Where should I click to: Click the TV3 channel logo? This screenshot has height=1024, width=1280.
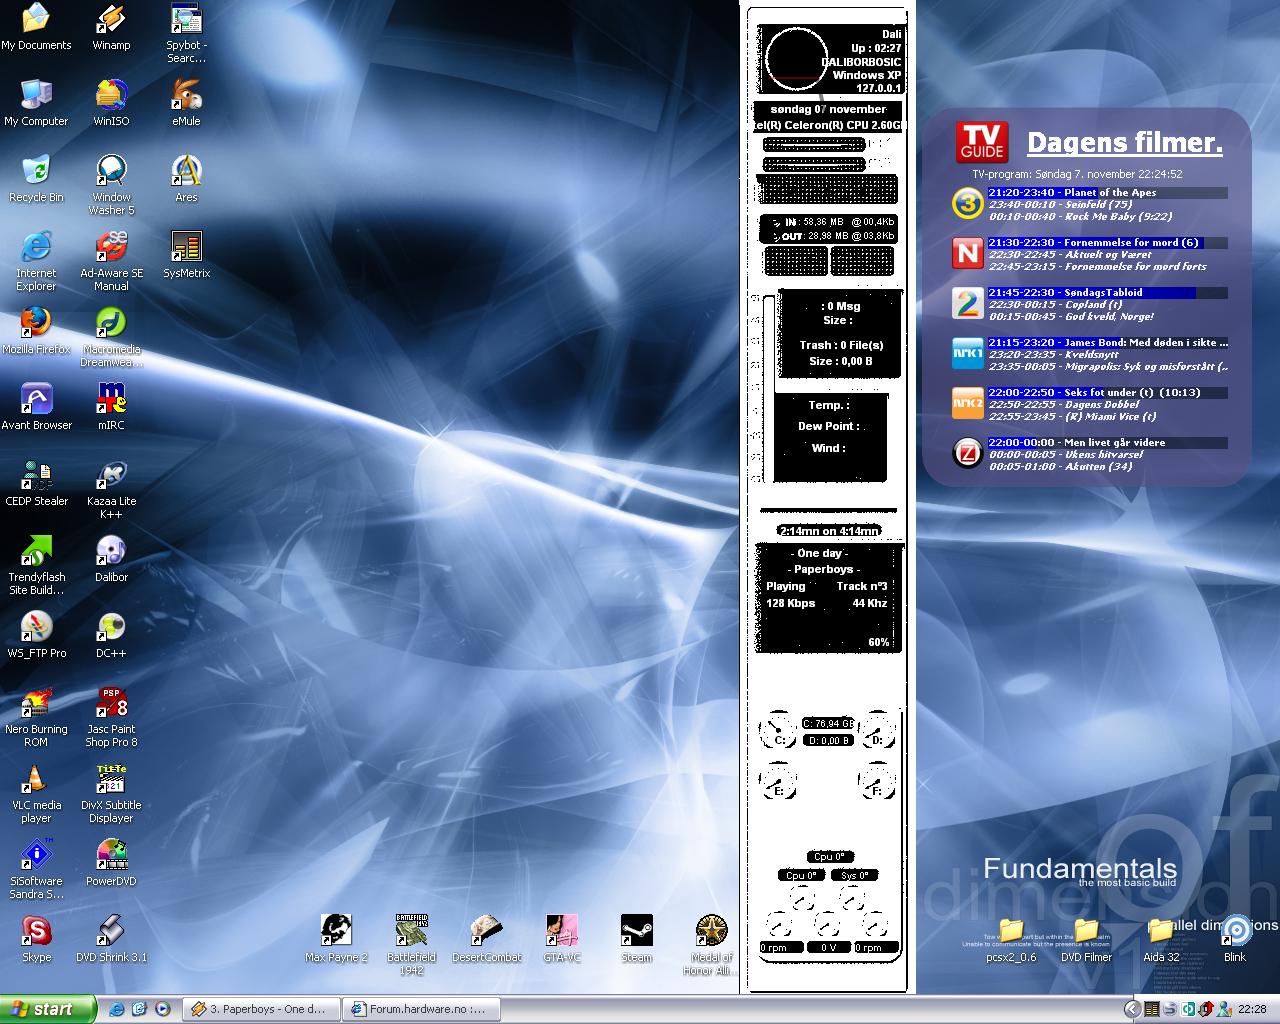tap(967, 203)
